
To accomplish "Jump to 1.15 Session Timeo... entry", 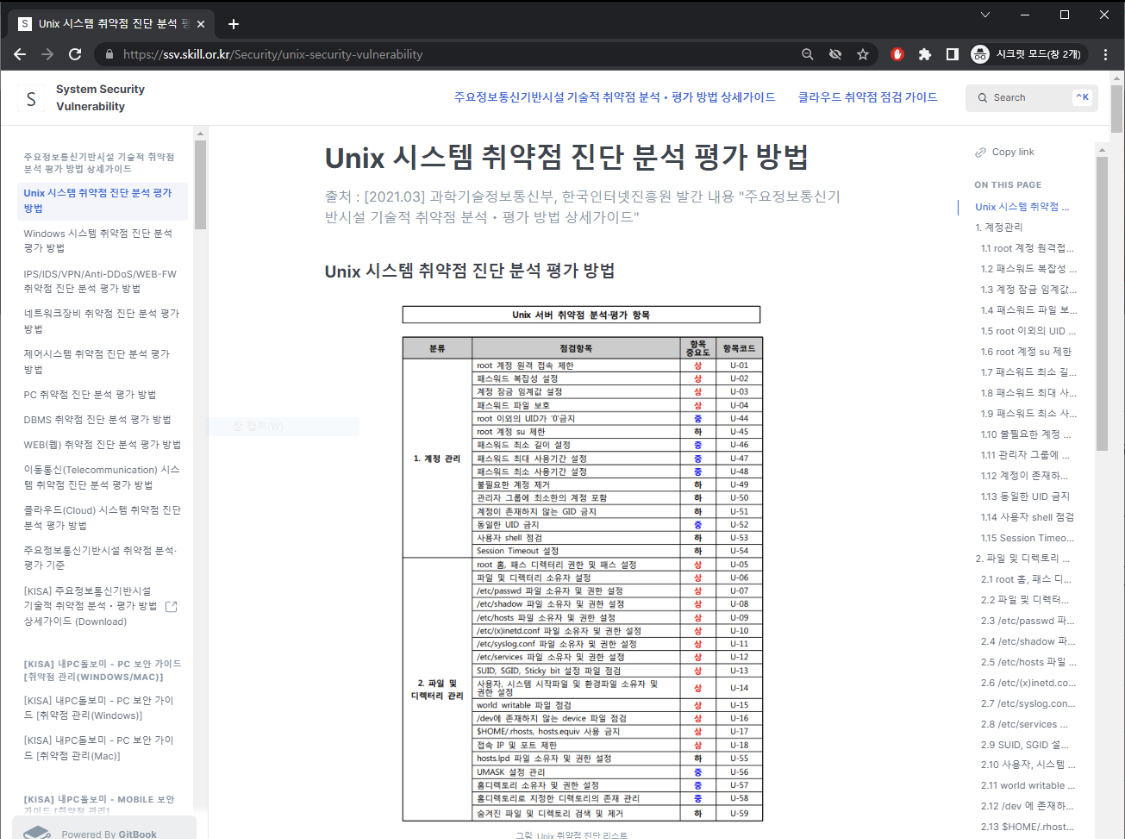I will 1027,538.
